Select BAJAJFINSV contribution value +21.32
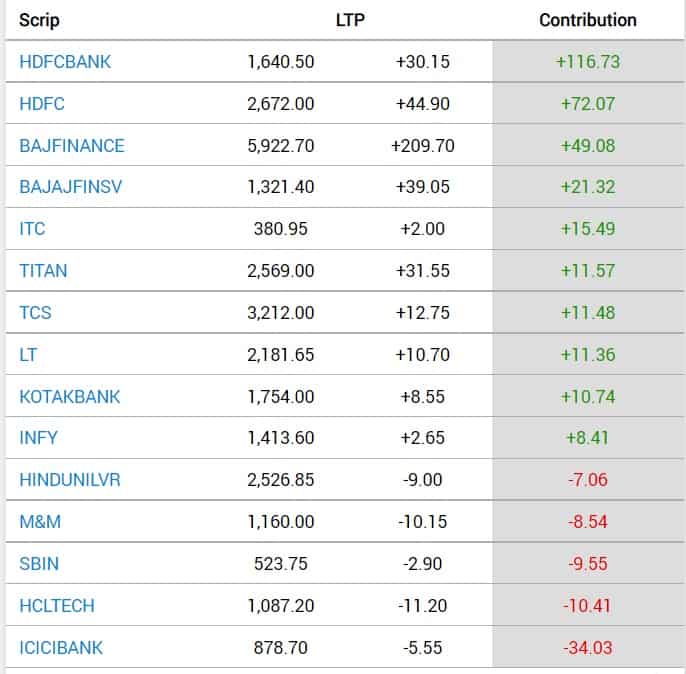The width and height of the screenshot is (686, 674). click(x=588, y=187)
